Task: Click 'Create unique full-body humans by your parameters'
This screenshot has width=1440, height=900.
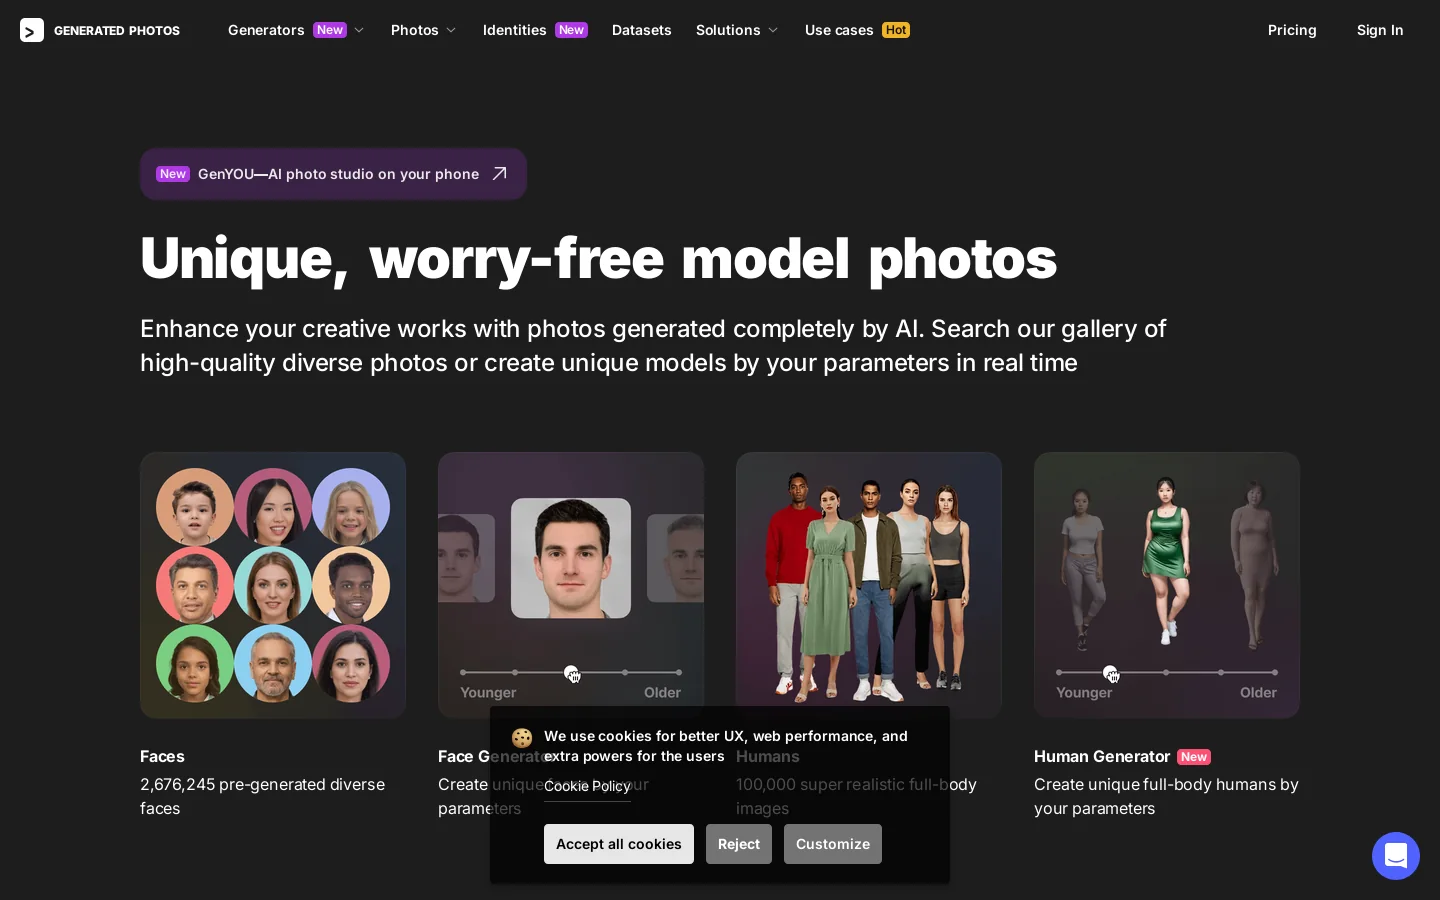Action: 1166,796
